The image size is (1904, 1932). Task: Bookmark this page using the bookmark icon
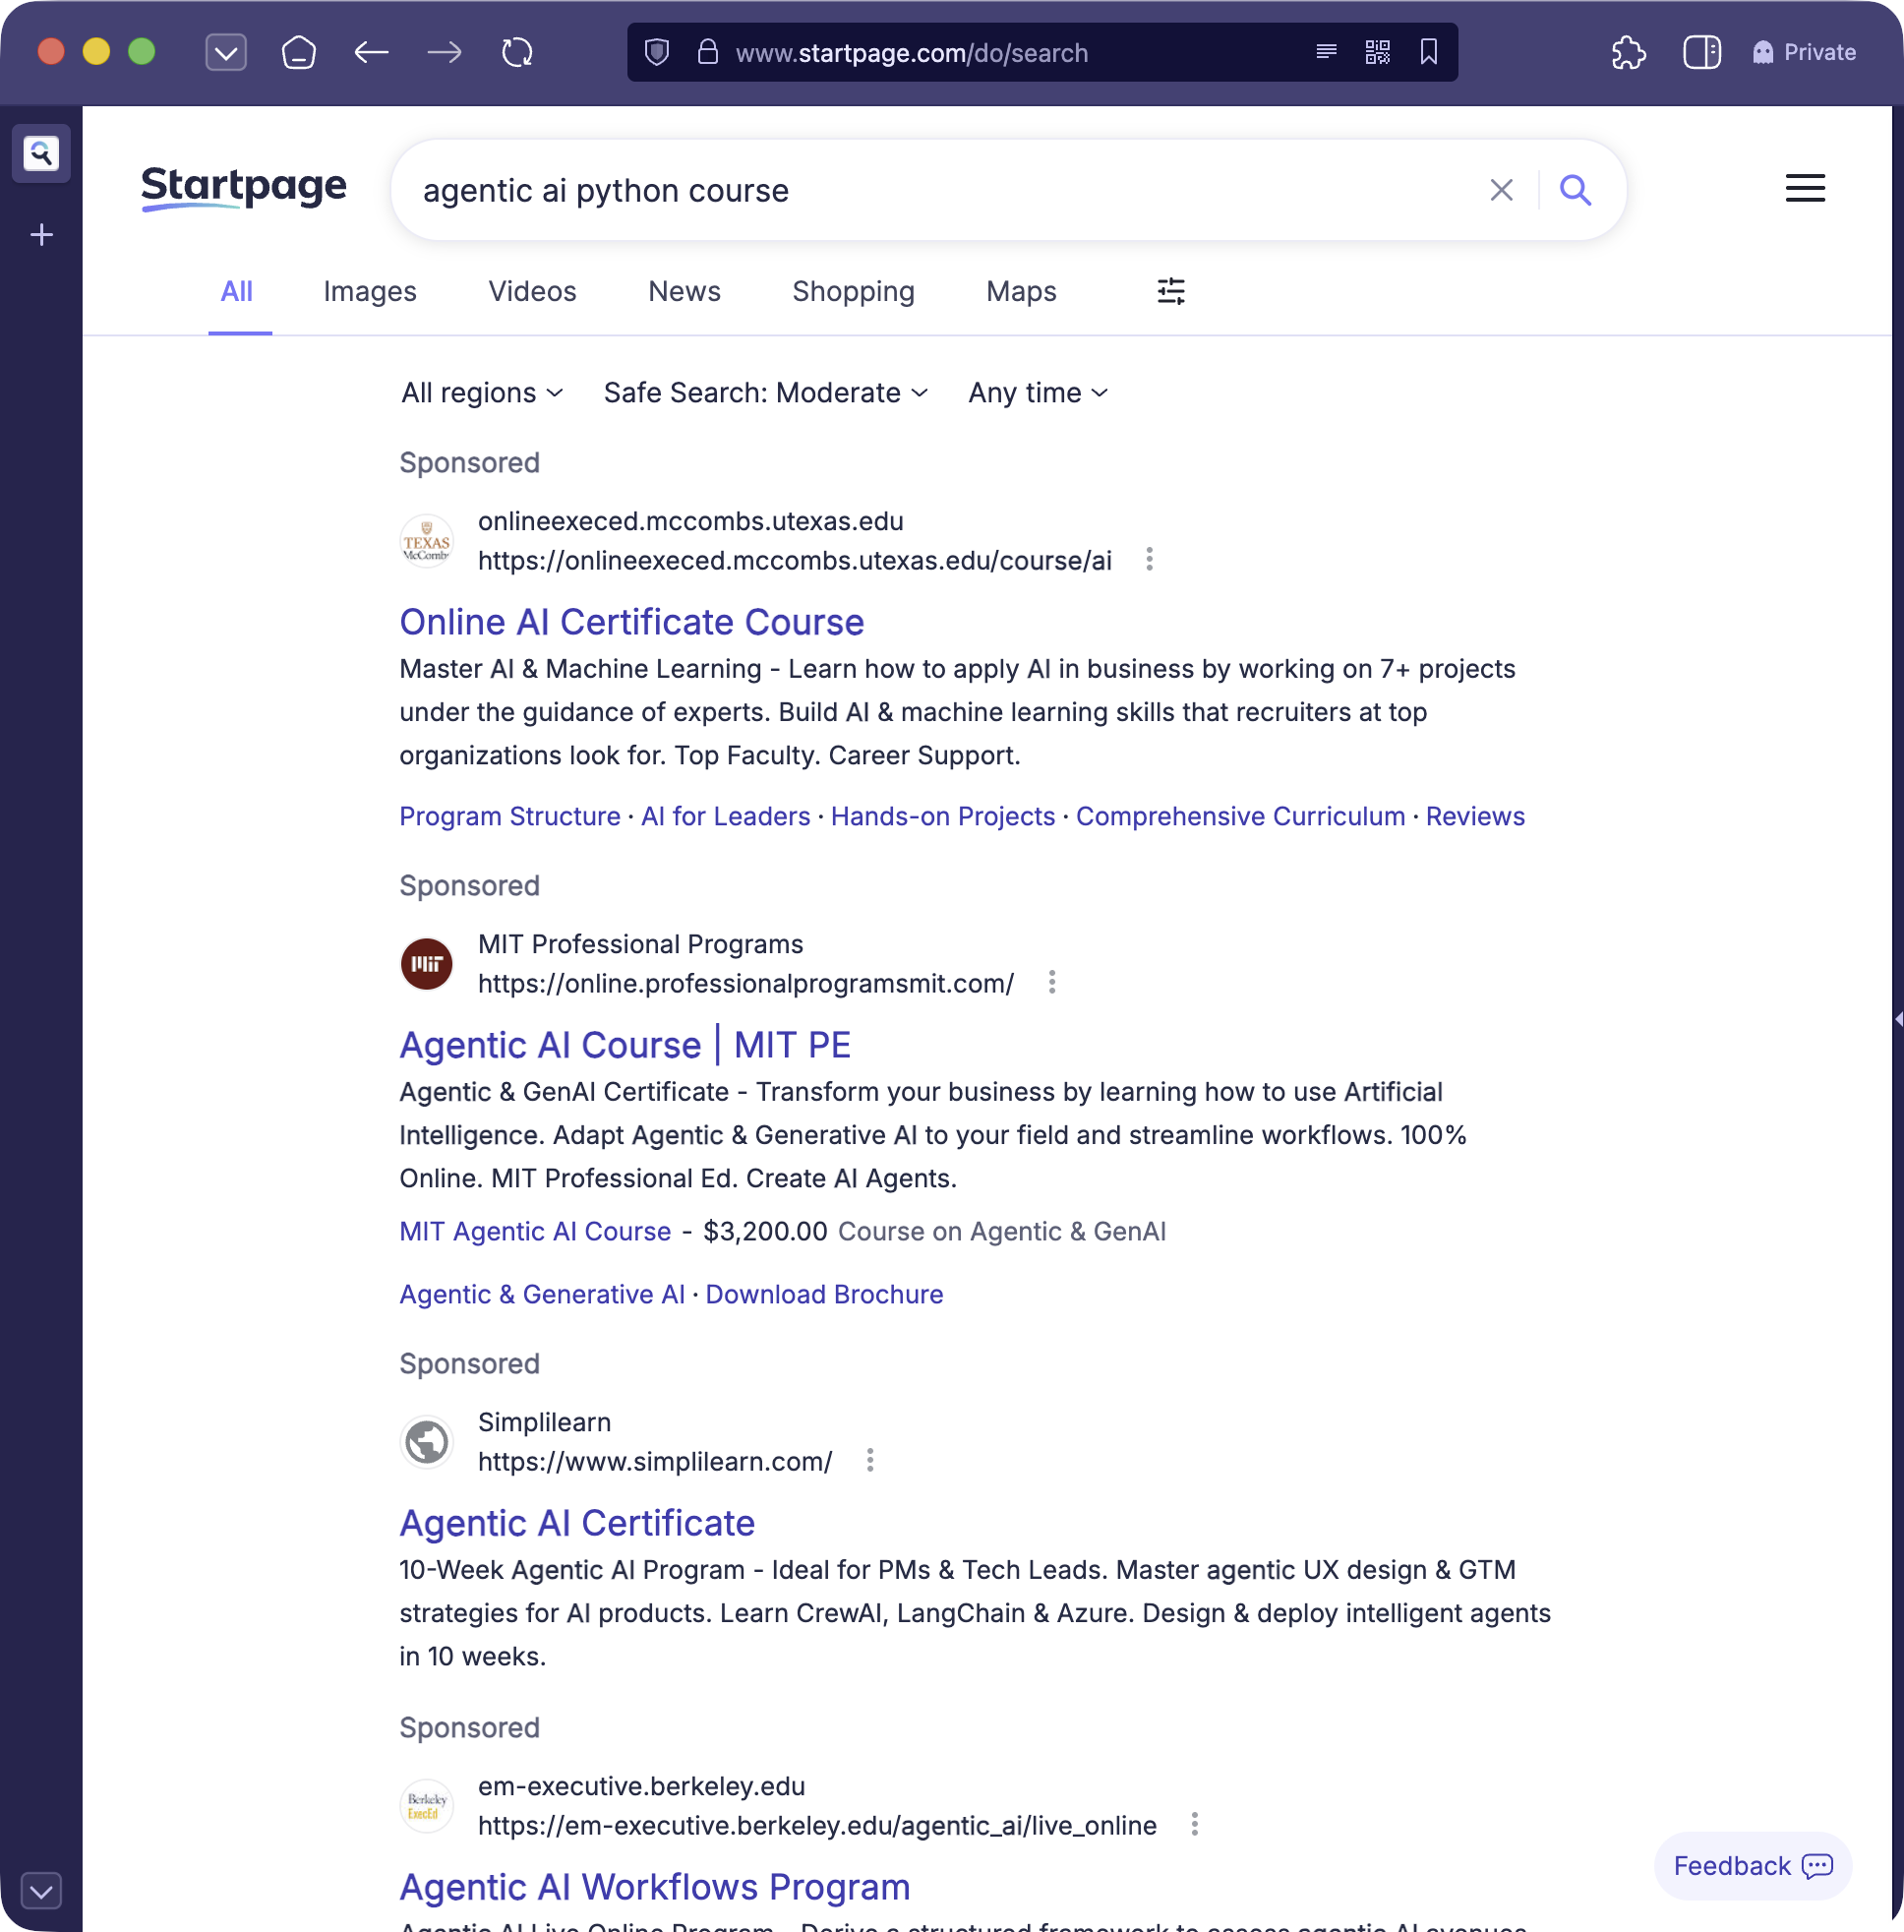click(x=1428, y=52)
